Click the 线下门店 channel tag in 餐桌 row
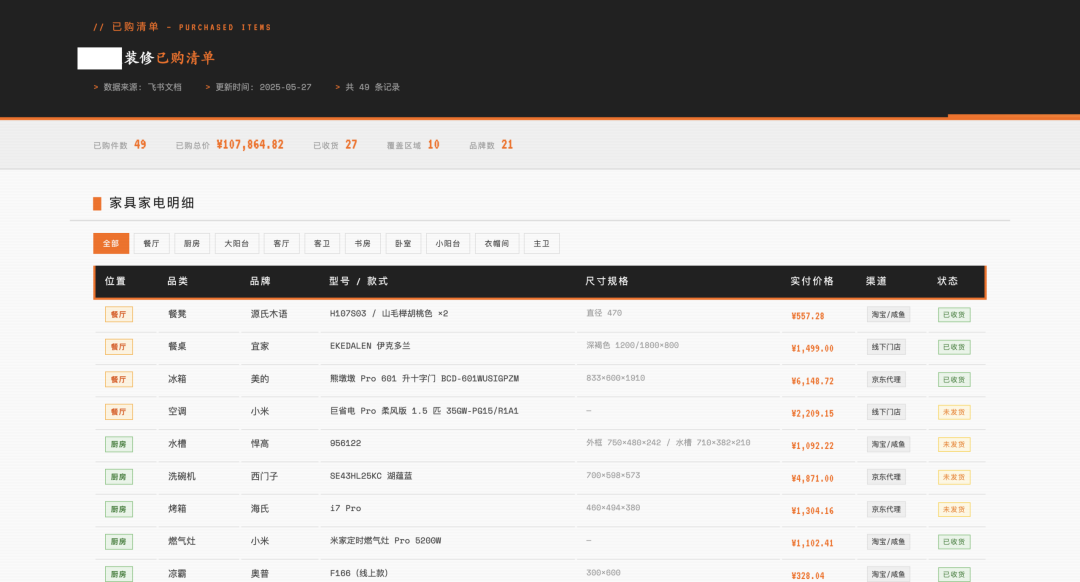This screenshot has width=1080, height=582. pos(886,347)
